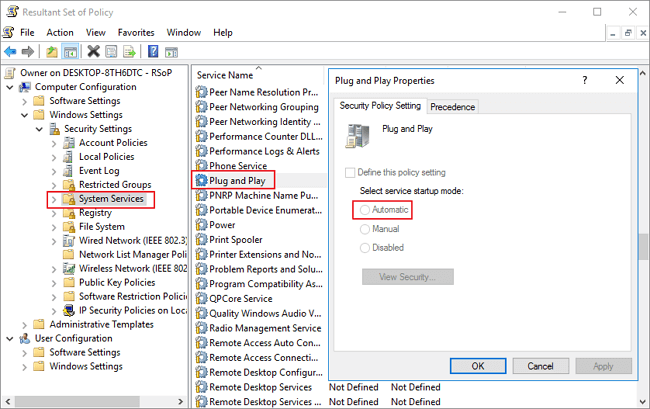Select Automatic startup mode radio button

coord(365,210)
